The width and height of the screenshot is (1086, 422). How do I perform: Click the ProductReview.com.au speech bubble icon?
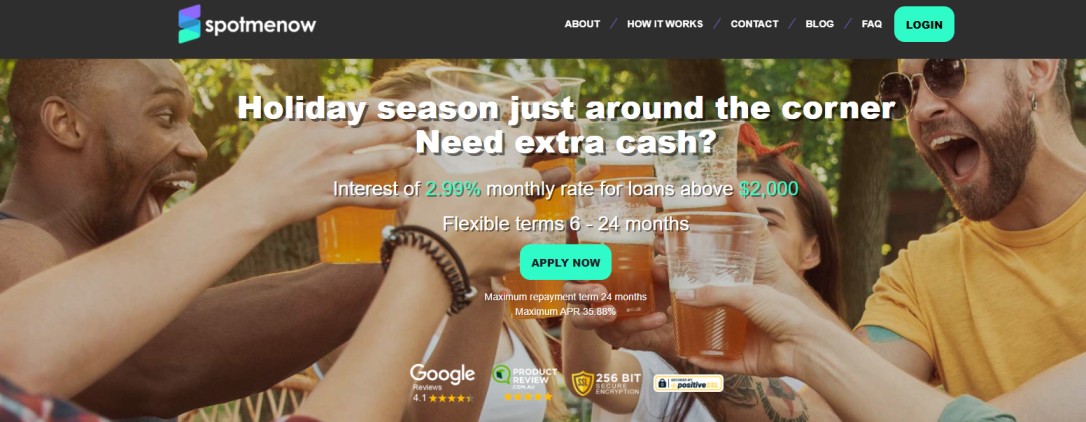tap(501, 375)
